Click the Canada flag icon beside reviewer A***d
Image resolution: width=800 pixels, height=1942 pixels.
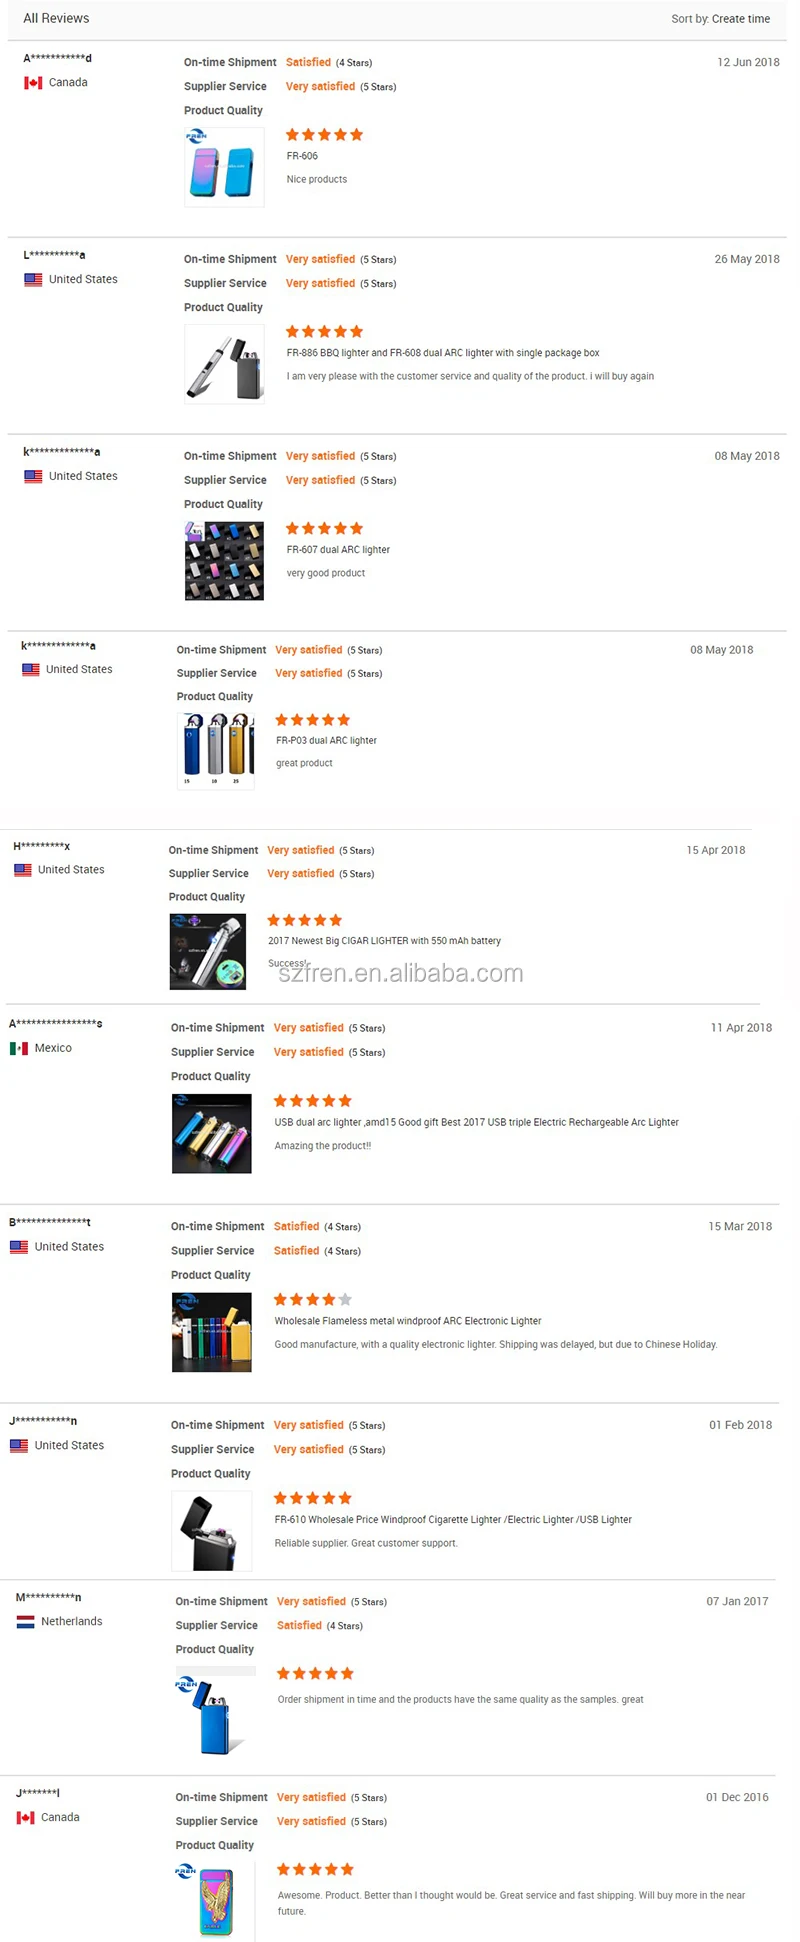31,82
